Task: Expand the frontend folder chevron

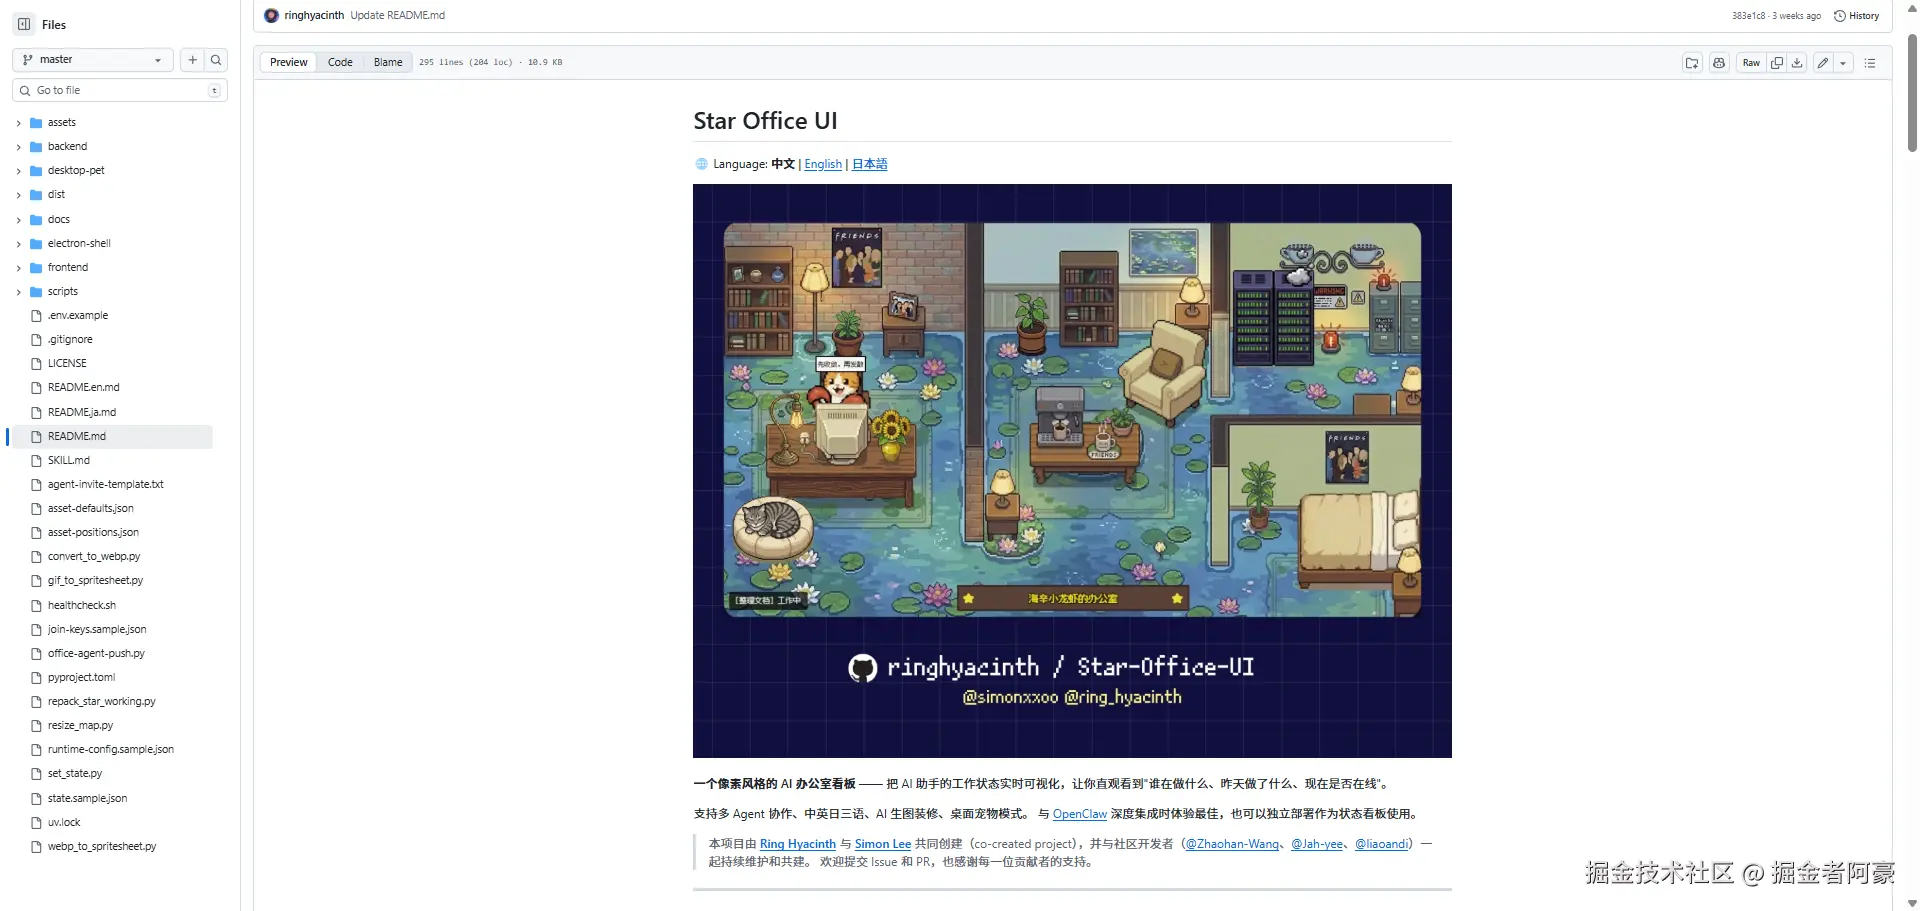Action: [x=18, y=268]
